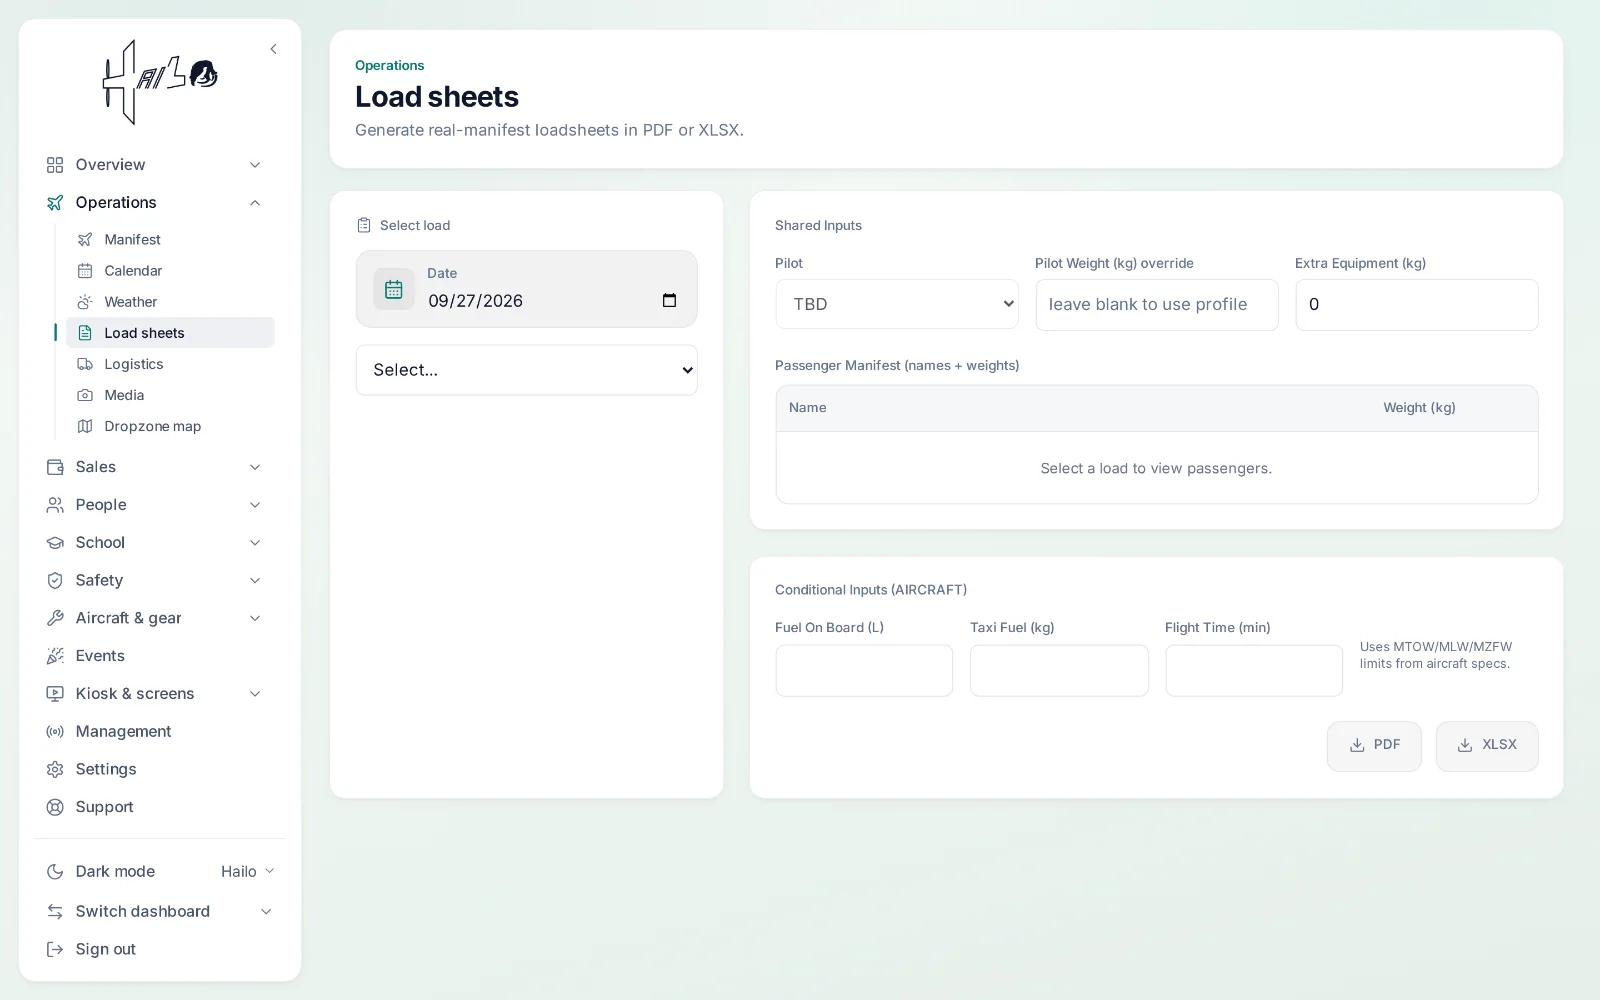This screenshot has width=1600, height=1000.
Task: Click the Operations breadcrumb link
Action: (x=390, y=66)
